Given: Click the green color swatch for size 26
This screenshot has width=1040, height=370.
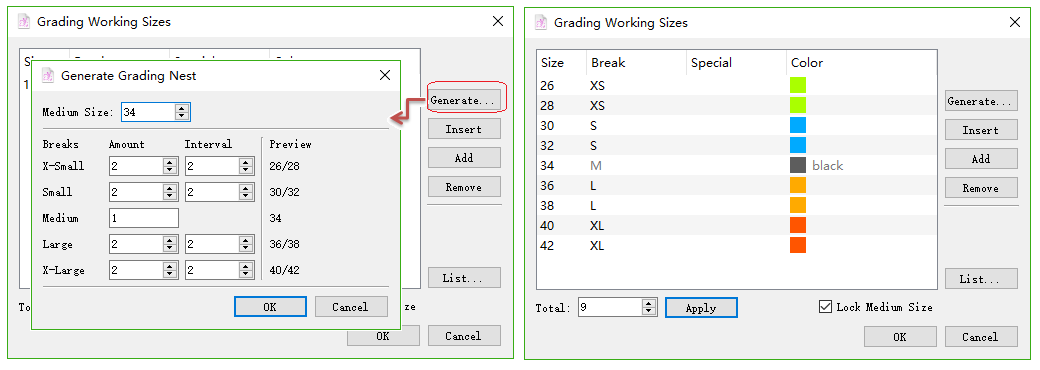Looking at the screenshot, I should click(x=798, y=86).
